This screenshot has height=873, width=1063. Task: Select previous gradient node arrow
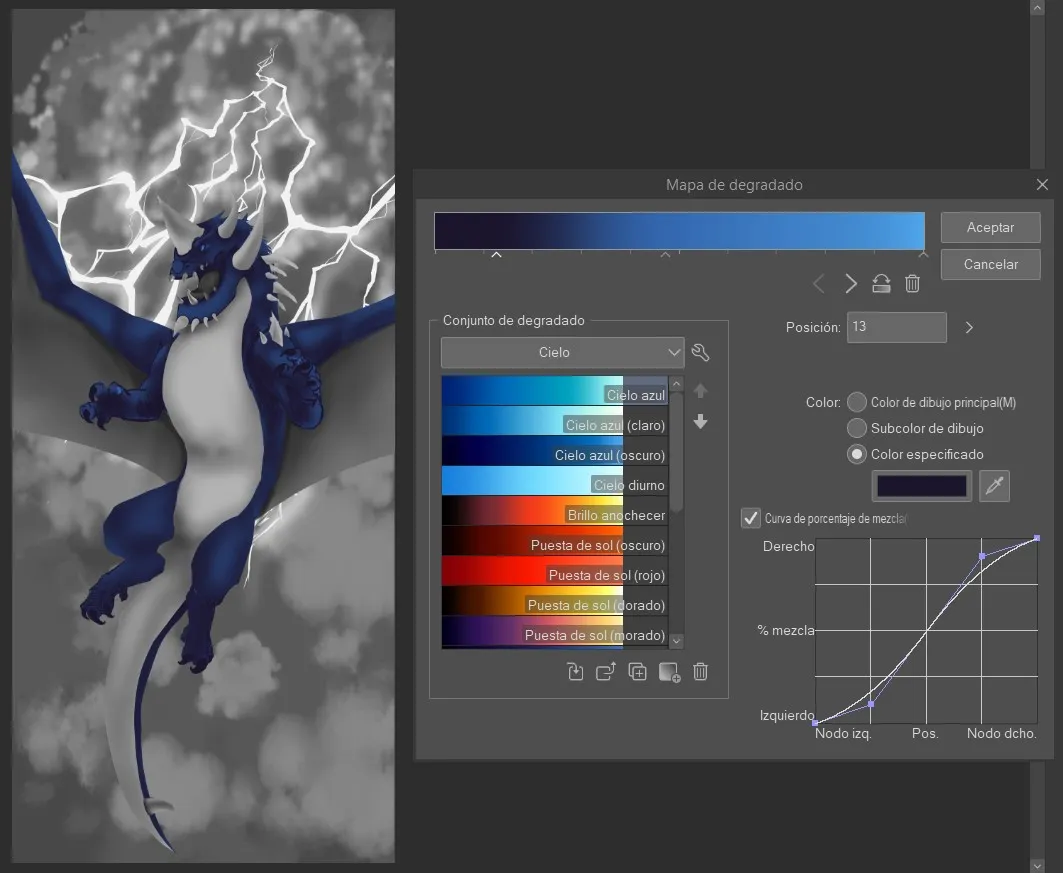(819, 283)
